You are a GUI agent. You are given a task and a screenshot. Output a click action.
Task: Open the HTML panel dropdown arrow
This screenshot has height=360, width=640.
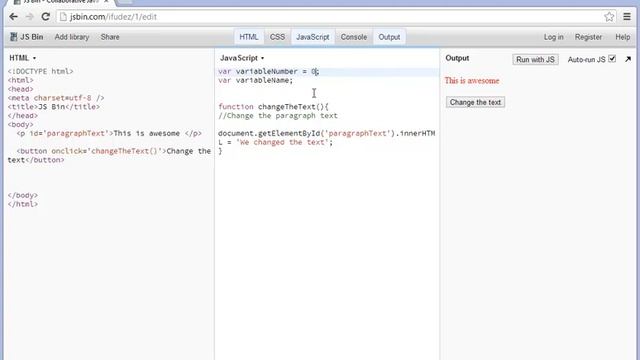[x=34, y=58]
